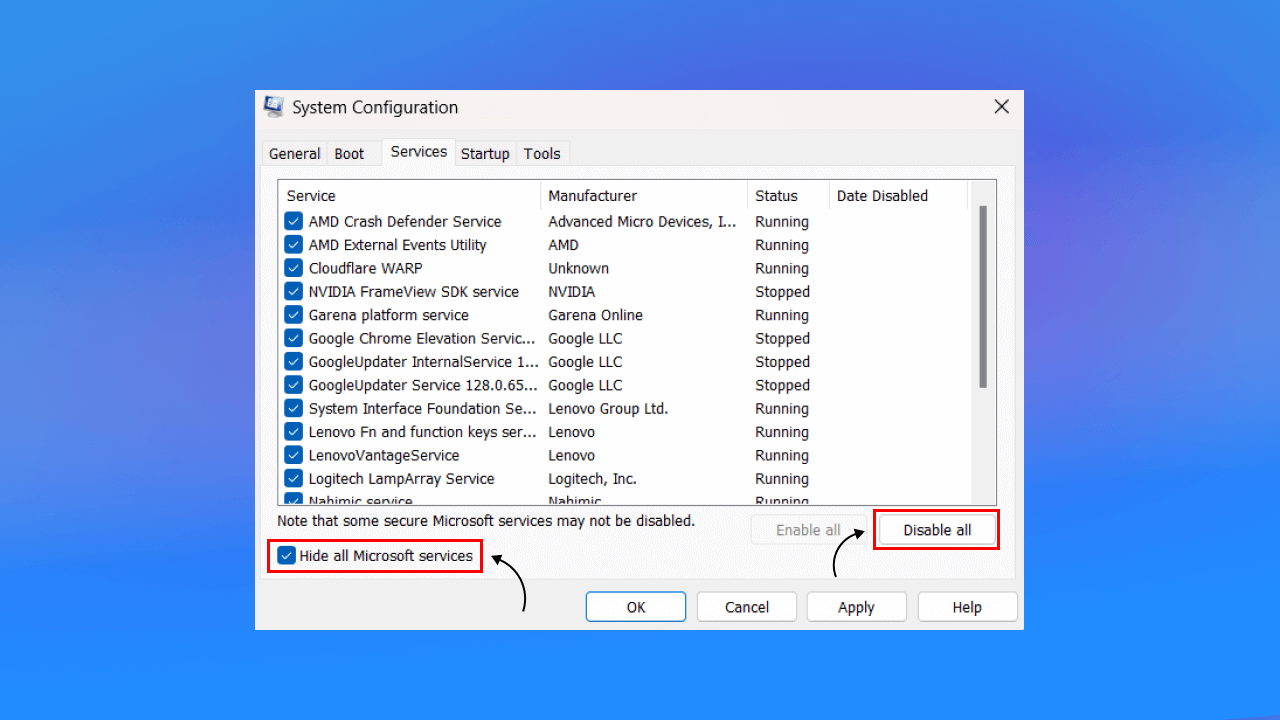The height and width of the screenshot is (720, 1280).
Task: Click Stopped status of Google Chrome Elevation
Action: point(782,338)
